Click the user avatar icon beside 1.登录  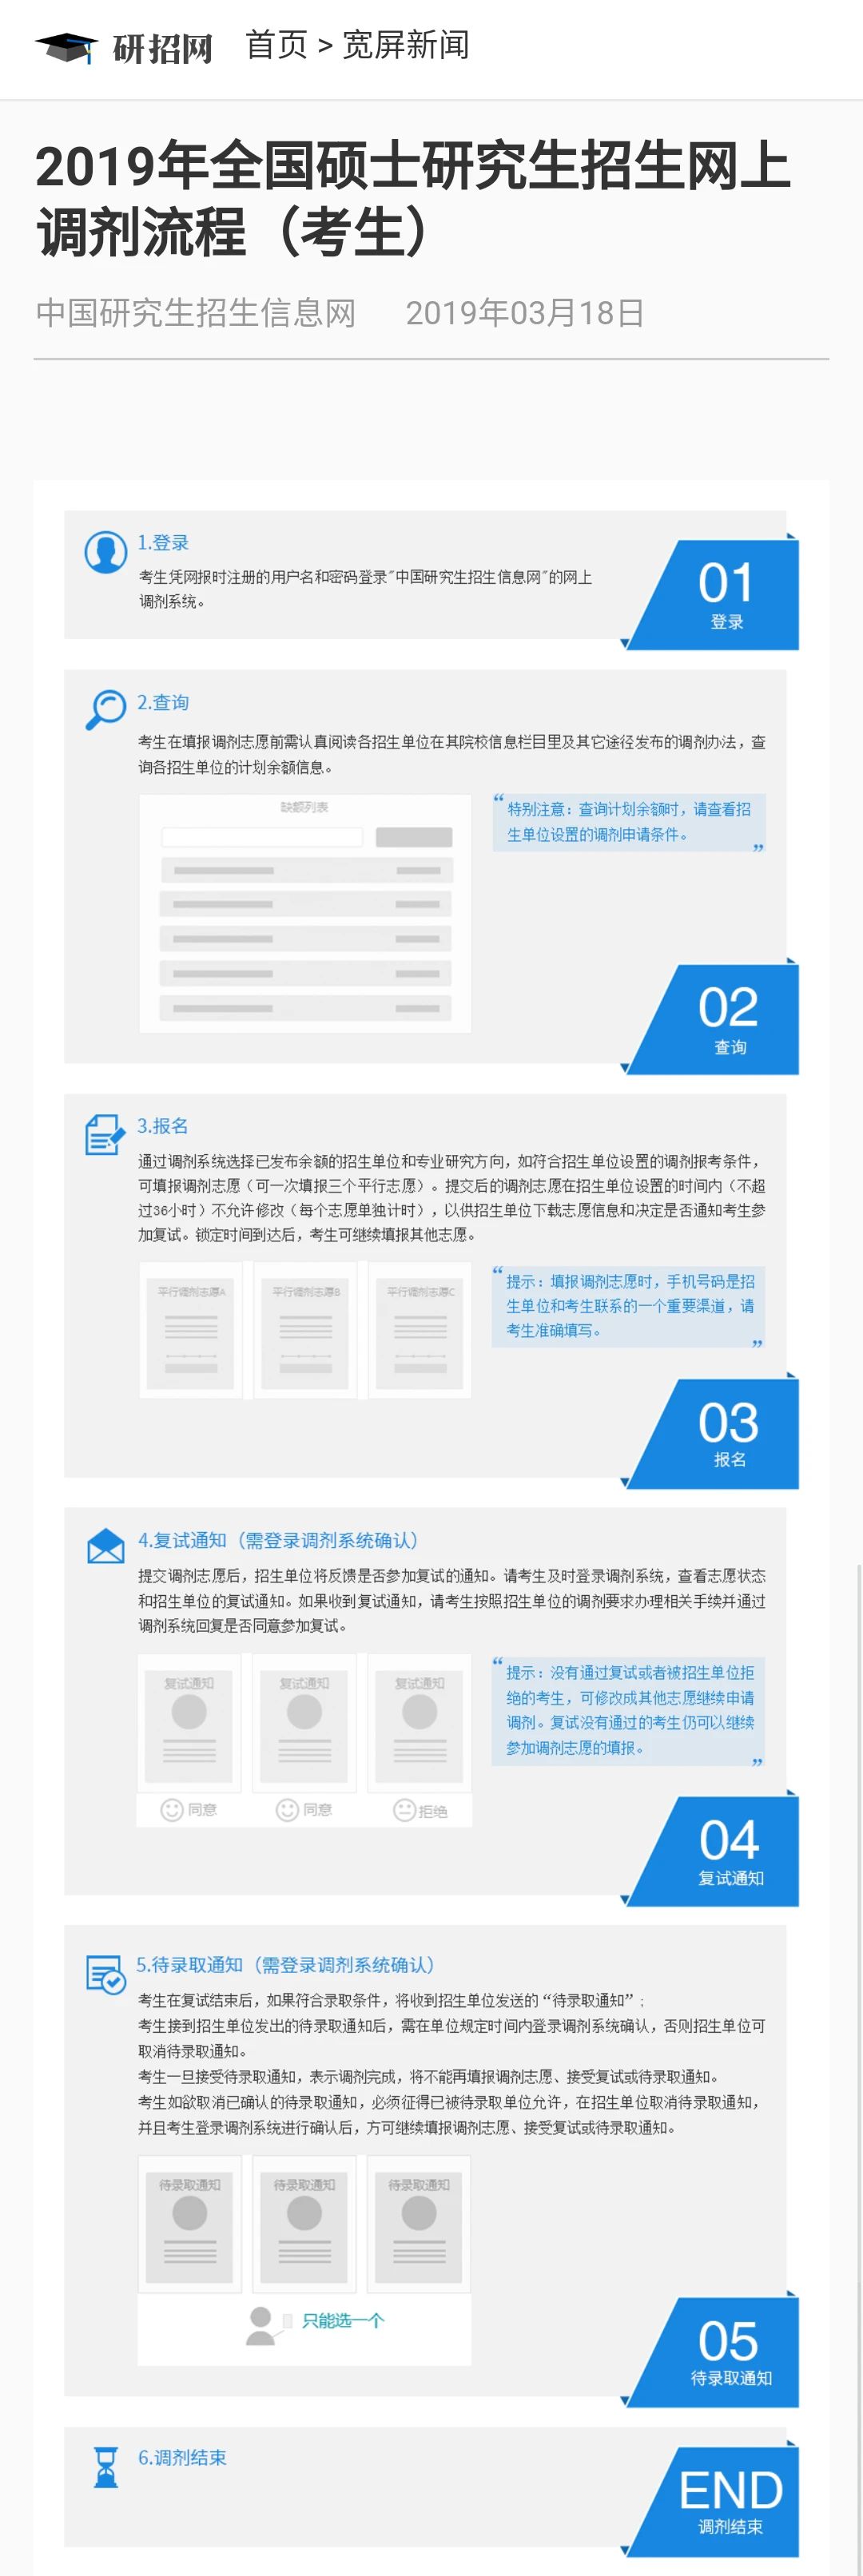(x=105, y=552)
